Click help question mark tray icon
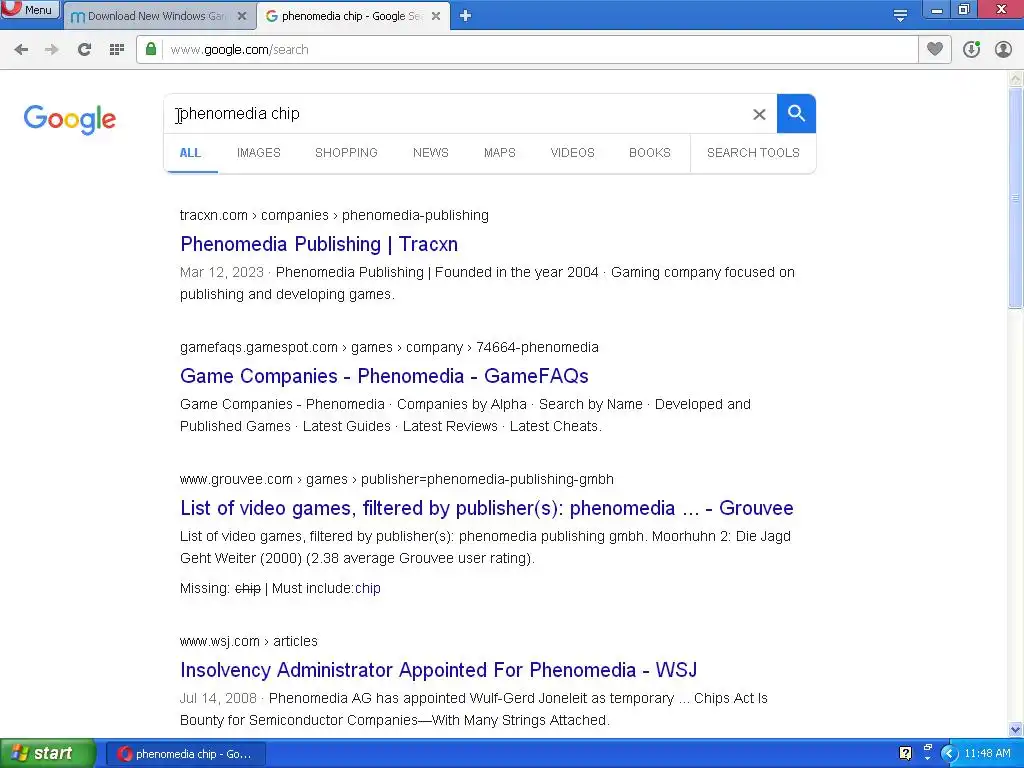The width and height of the screenshot is (1024, 768). [x=905, y=754]
